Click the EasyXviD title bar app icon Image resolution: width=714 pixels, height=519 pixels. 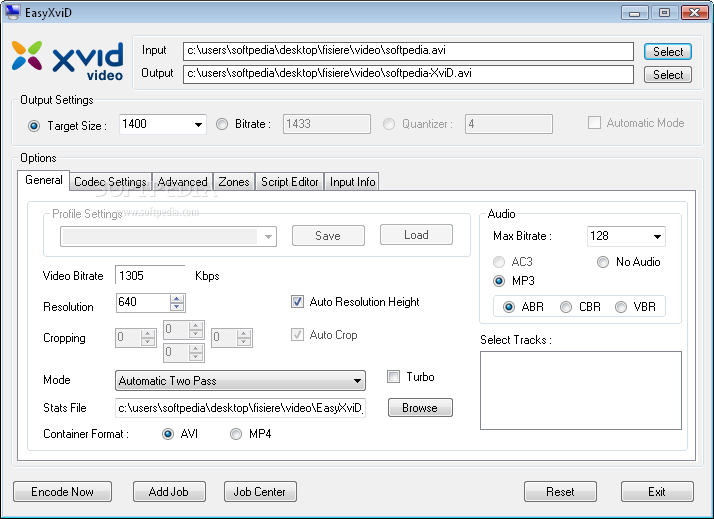pyautogui.click(x=13, y=12)
